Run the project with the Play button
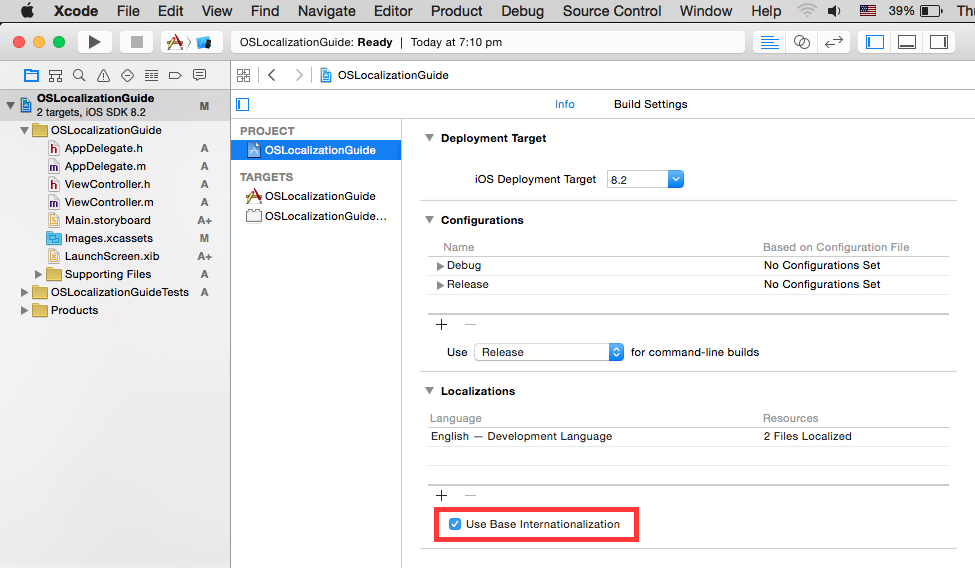The width and height of the screenshot is (975, 568). pos(95,42)
